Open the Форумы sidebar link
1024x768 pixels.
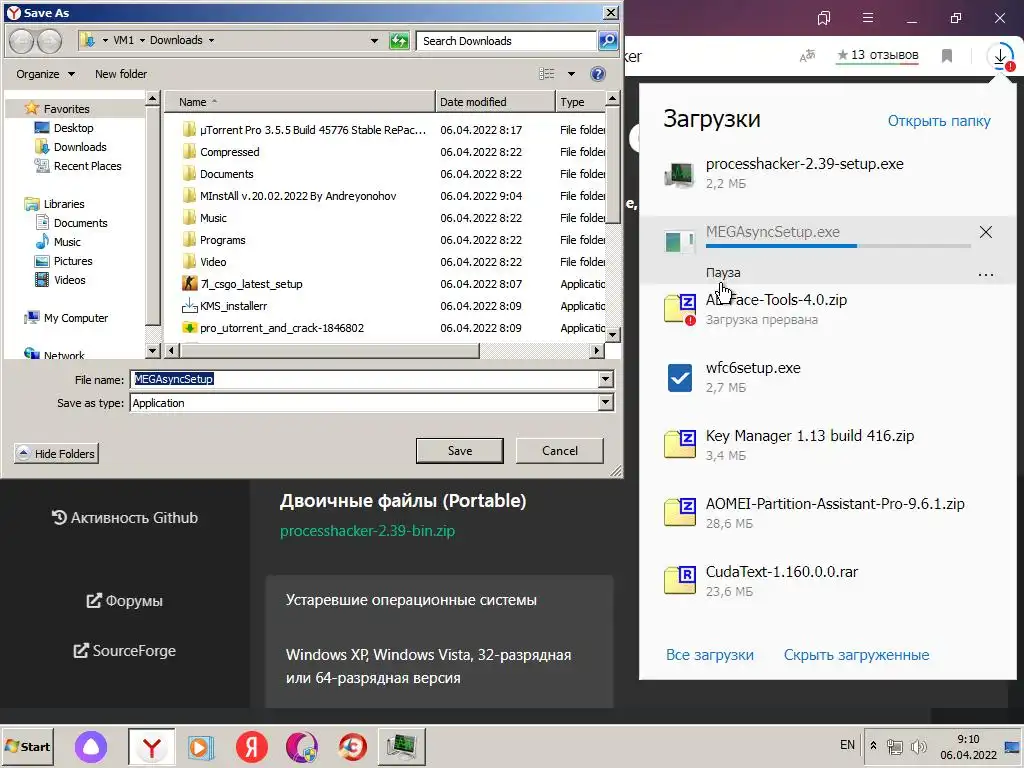125,601
